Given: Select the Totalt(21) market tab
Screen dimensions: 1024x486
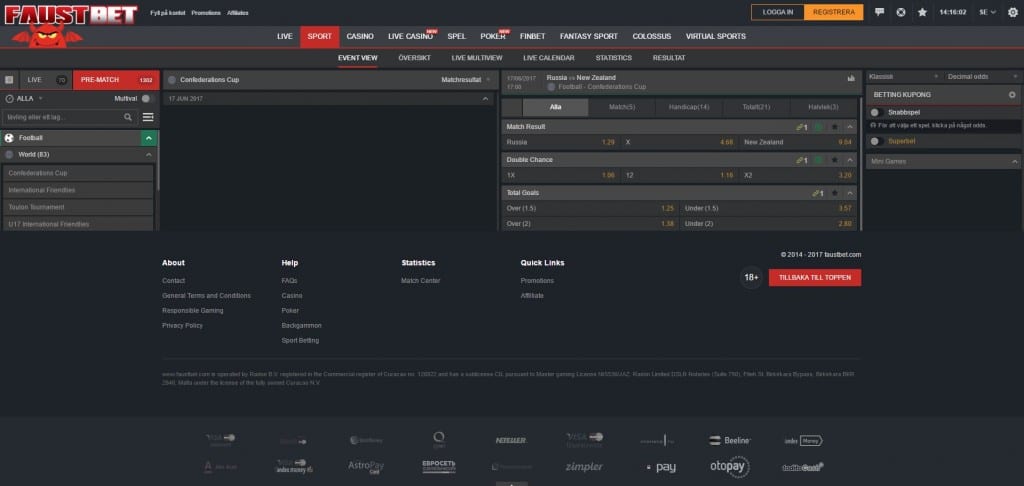Looking at the screenshot, I should pos(756,107).
